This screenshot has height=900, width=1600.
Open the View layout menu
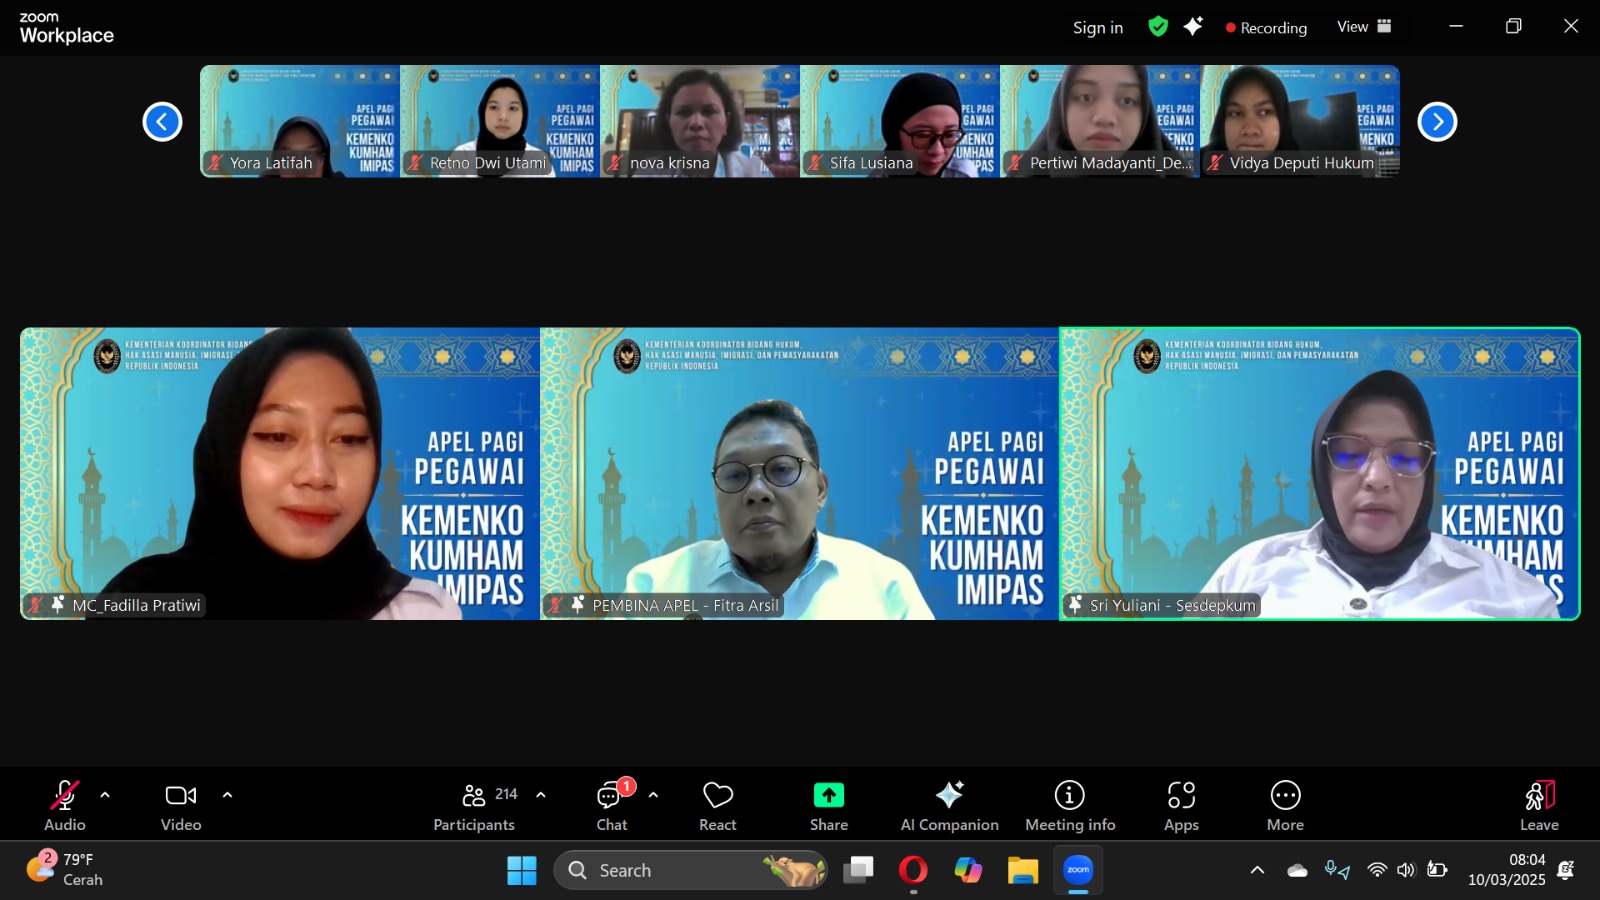[1363, 27]
